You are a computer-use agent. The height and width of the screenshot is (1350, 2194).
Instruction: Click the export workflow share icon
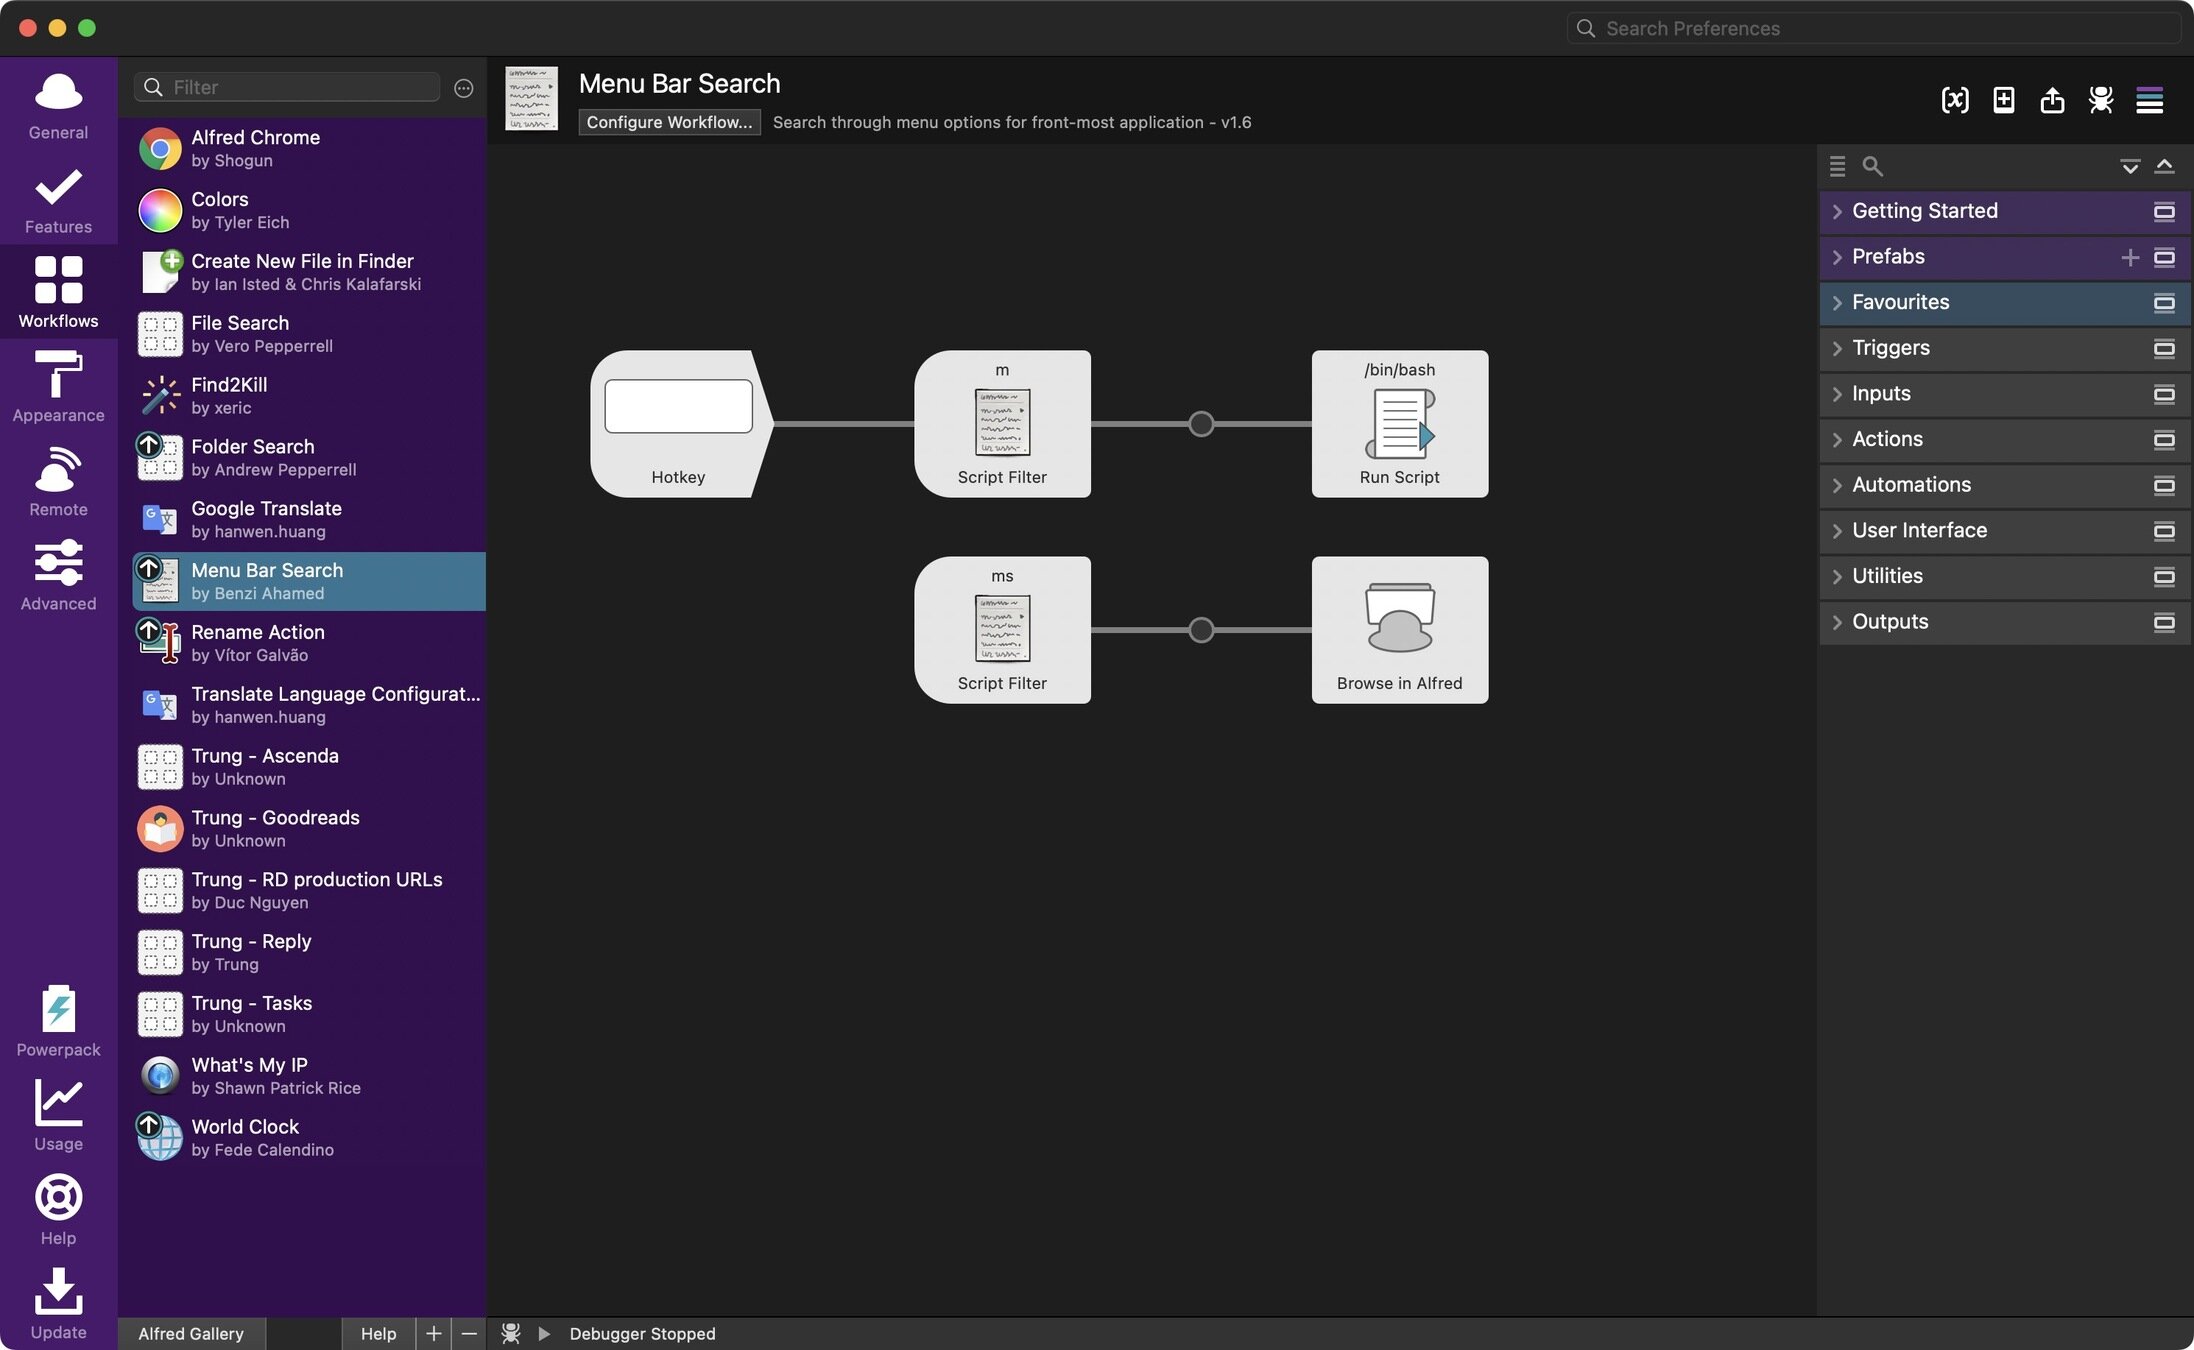(x=2052, y=100)
